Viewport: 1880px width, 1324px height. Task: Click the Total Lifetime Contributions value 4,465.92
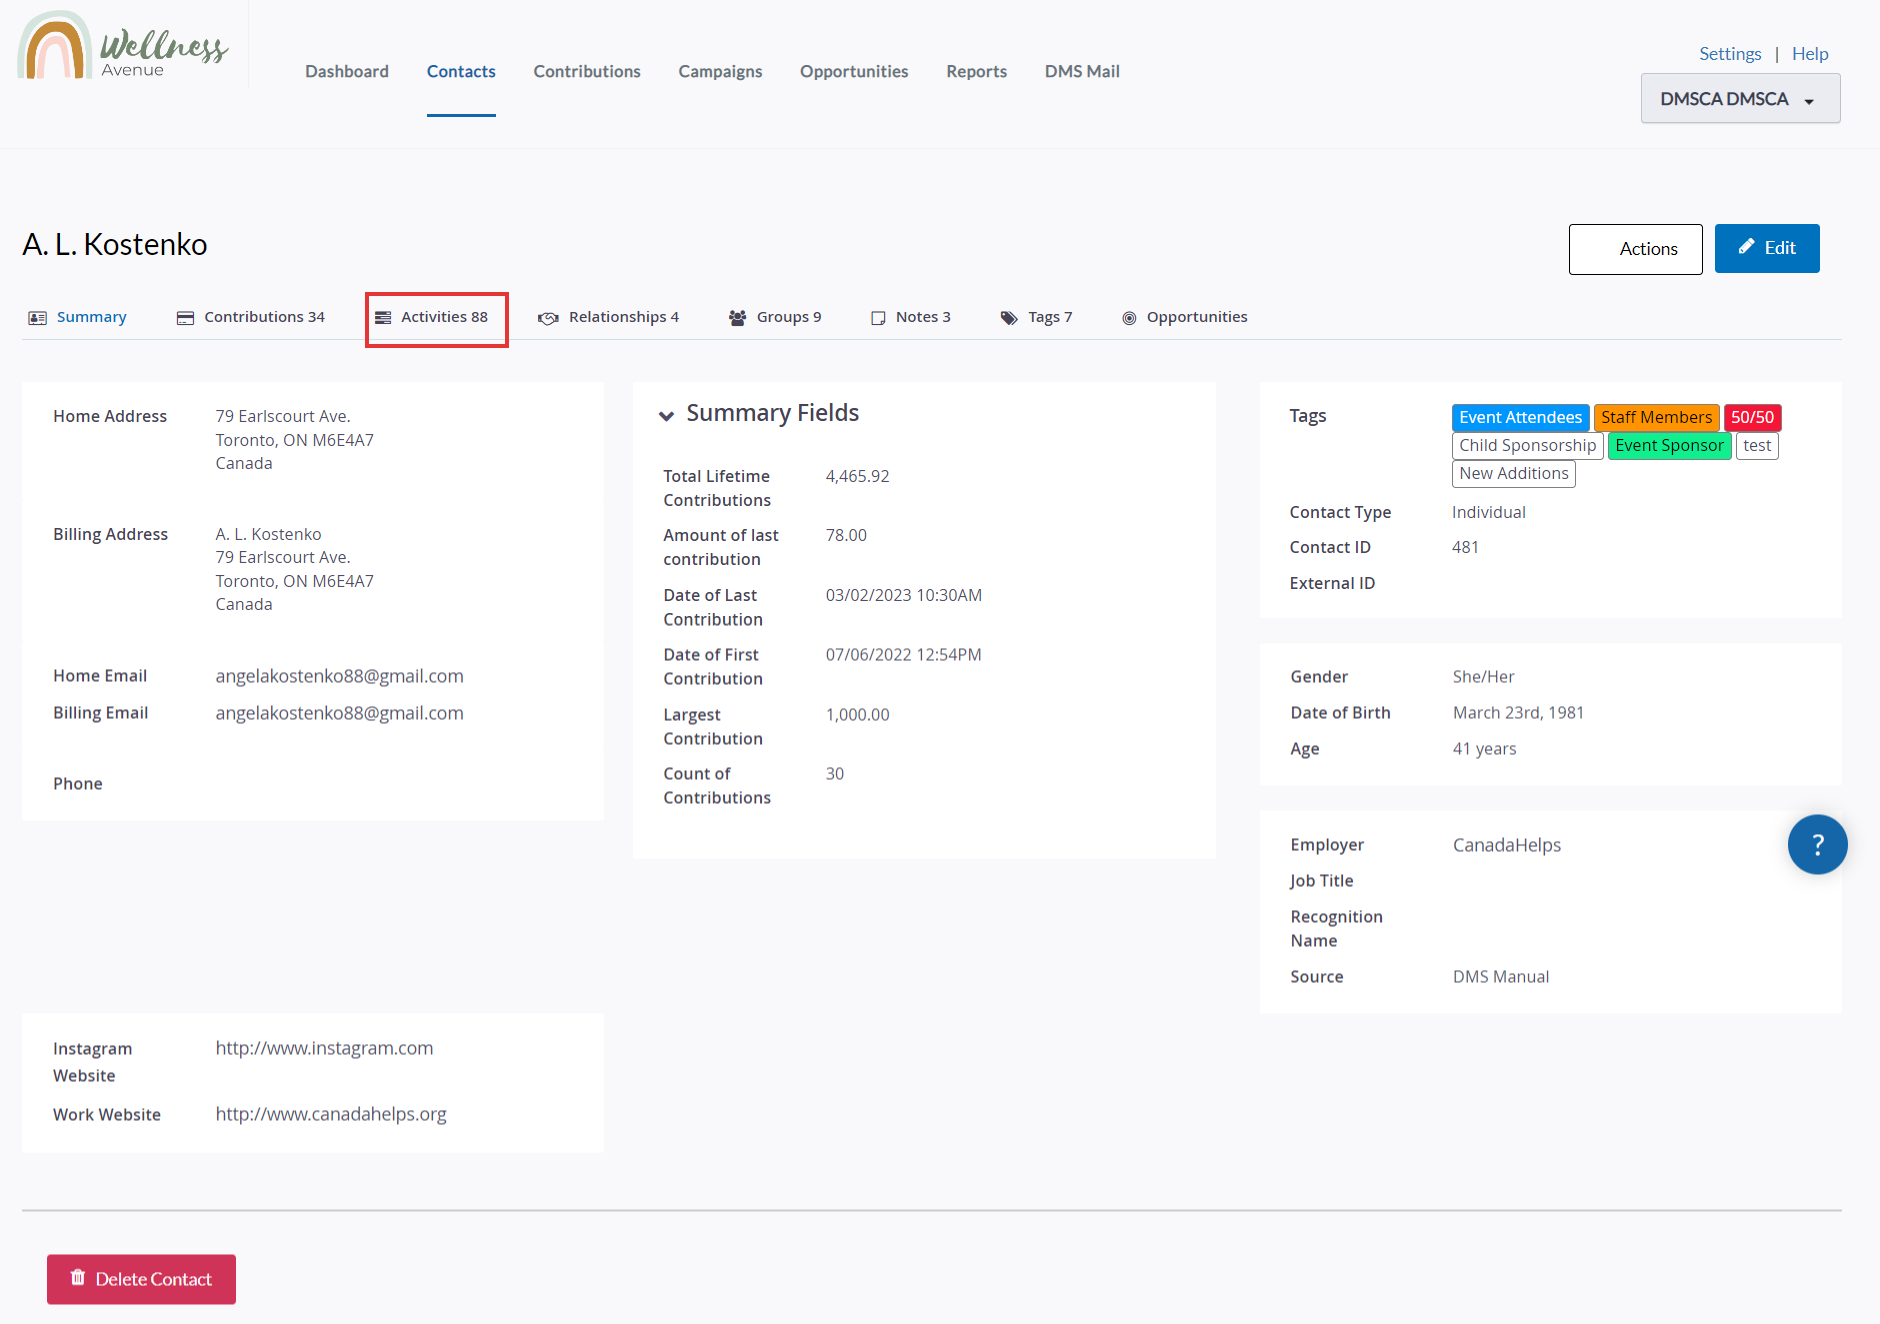click(x=857, y=476)
